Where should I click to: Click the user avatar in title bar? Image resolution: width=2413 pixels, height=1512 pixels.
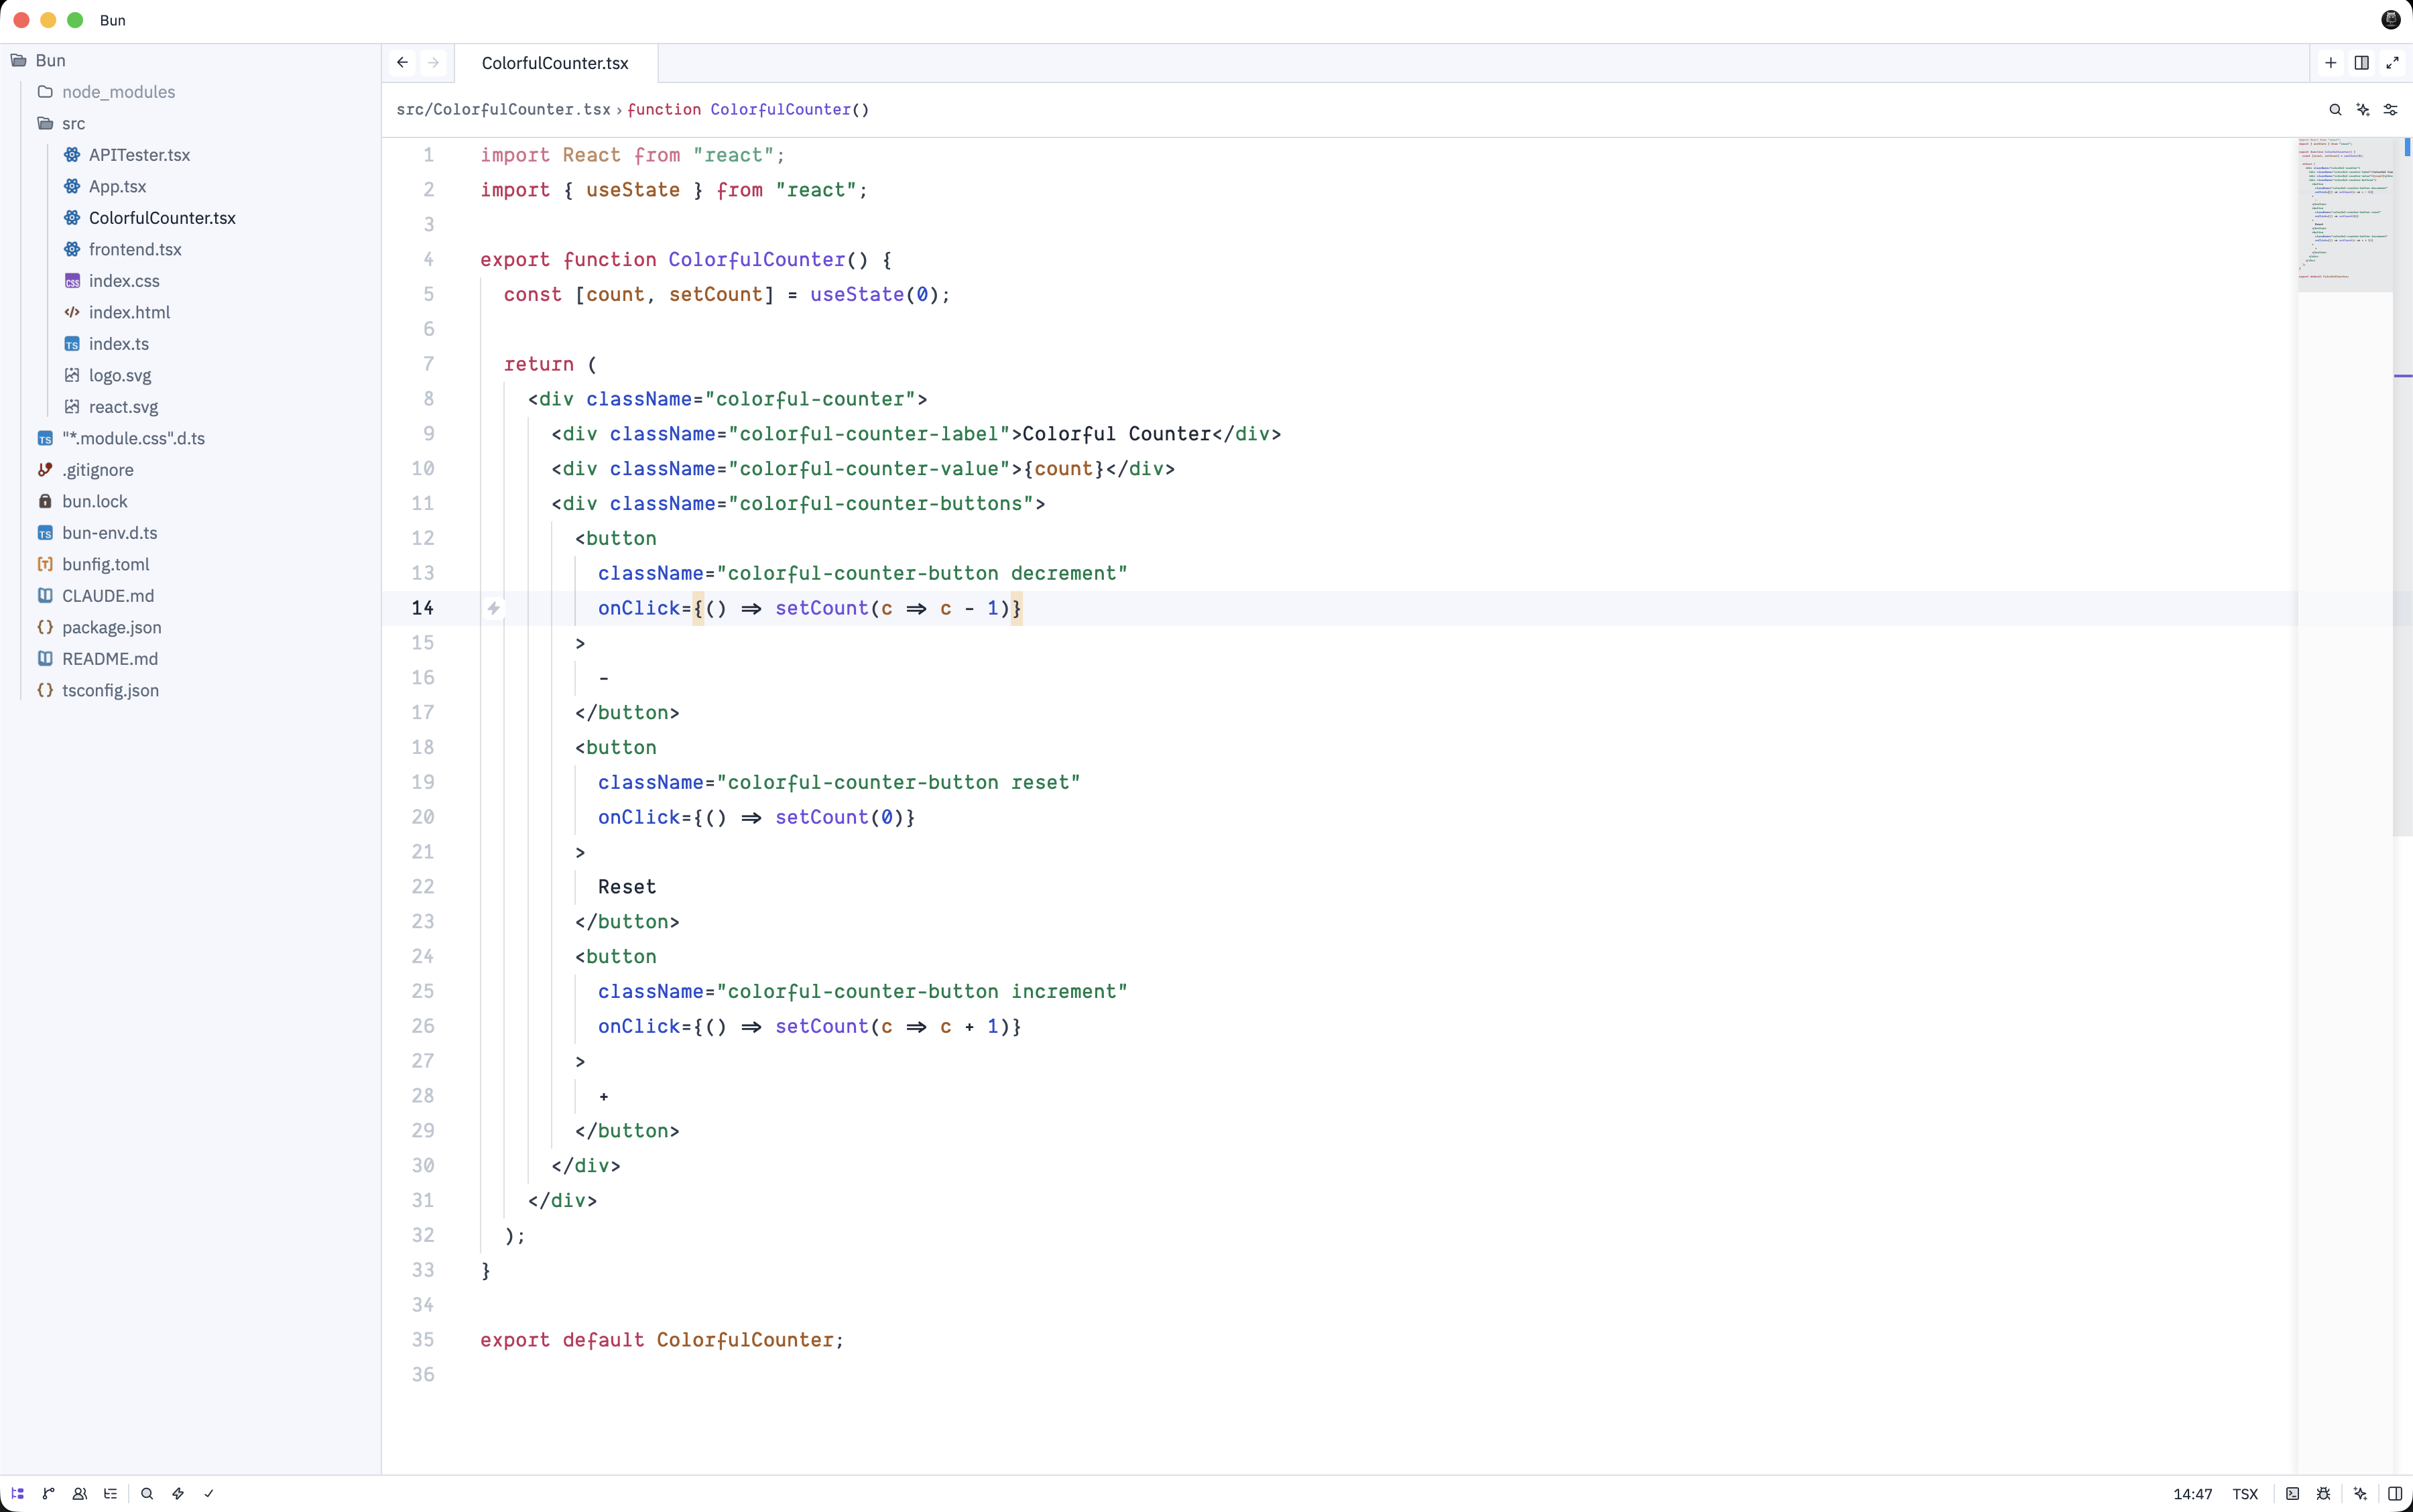pyautogui.click(x=2391, y=20)
